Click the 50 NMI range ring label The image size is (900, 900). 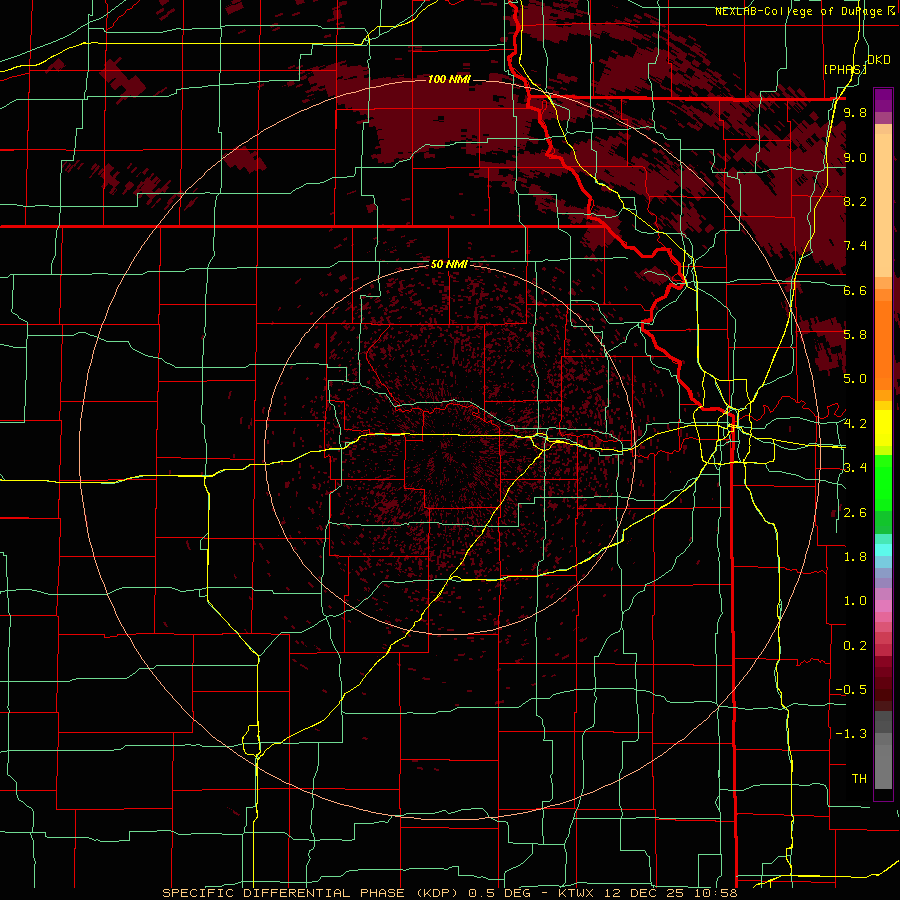[x=449, y=265]
